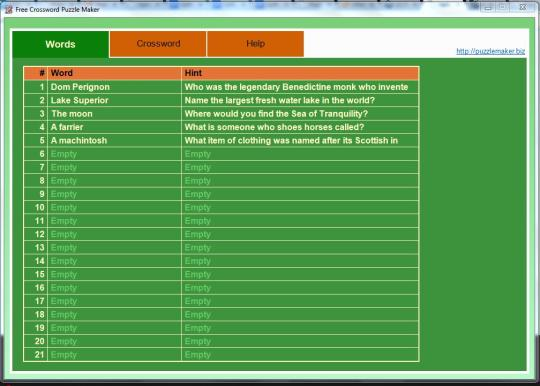Switch to the Crossword tab
This screenshot has width=540, height=386.
pos(158,44)
